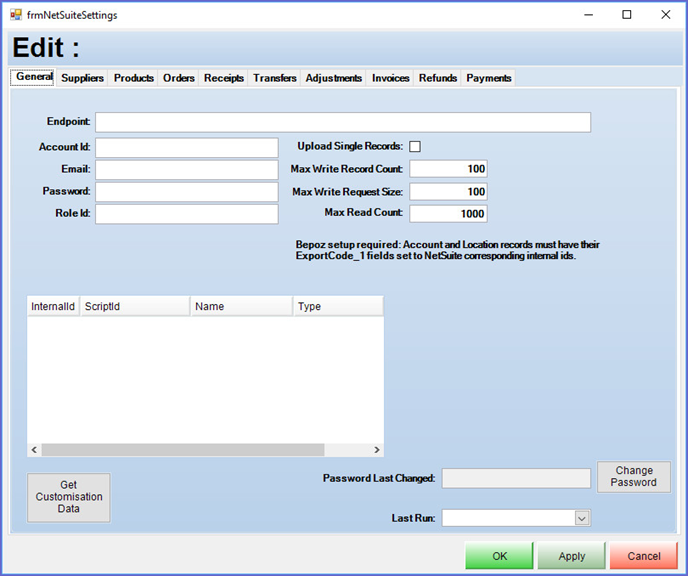Go to the Payments tab
Screen dimensions: 688x576
(488, 78)
